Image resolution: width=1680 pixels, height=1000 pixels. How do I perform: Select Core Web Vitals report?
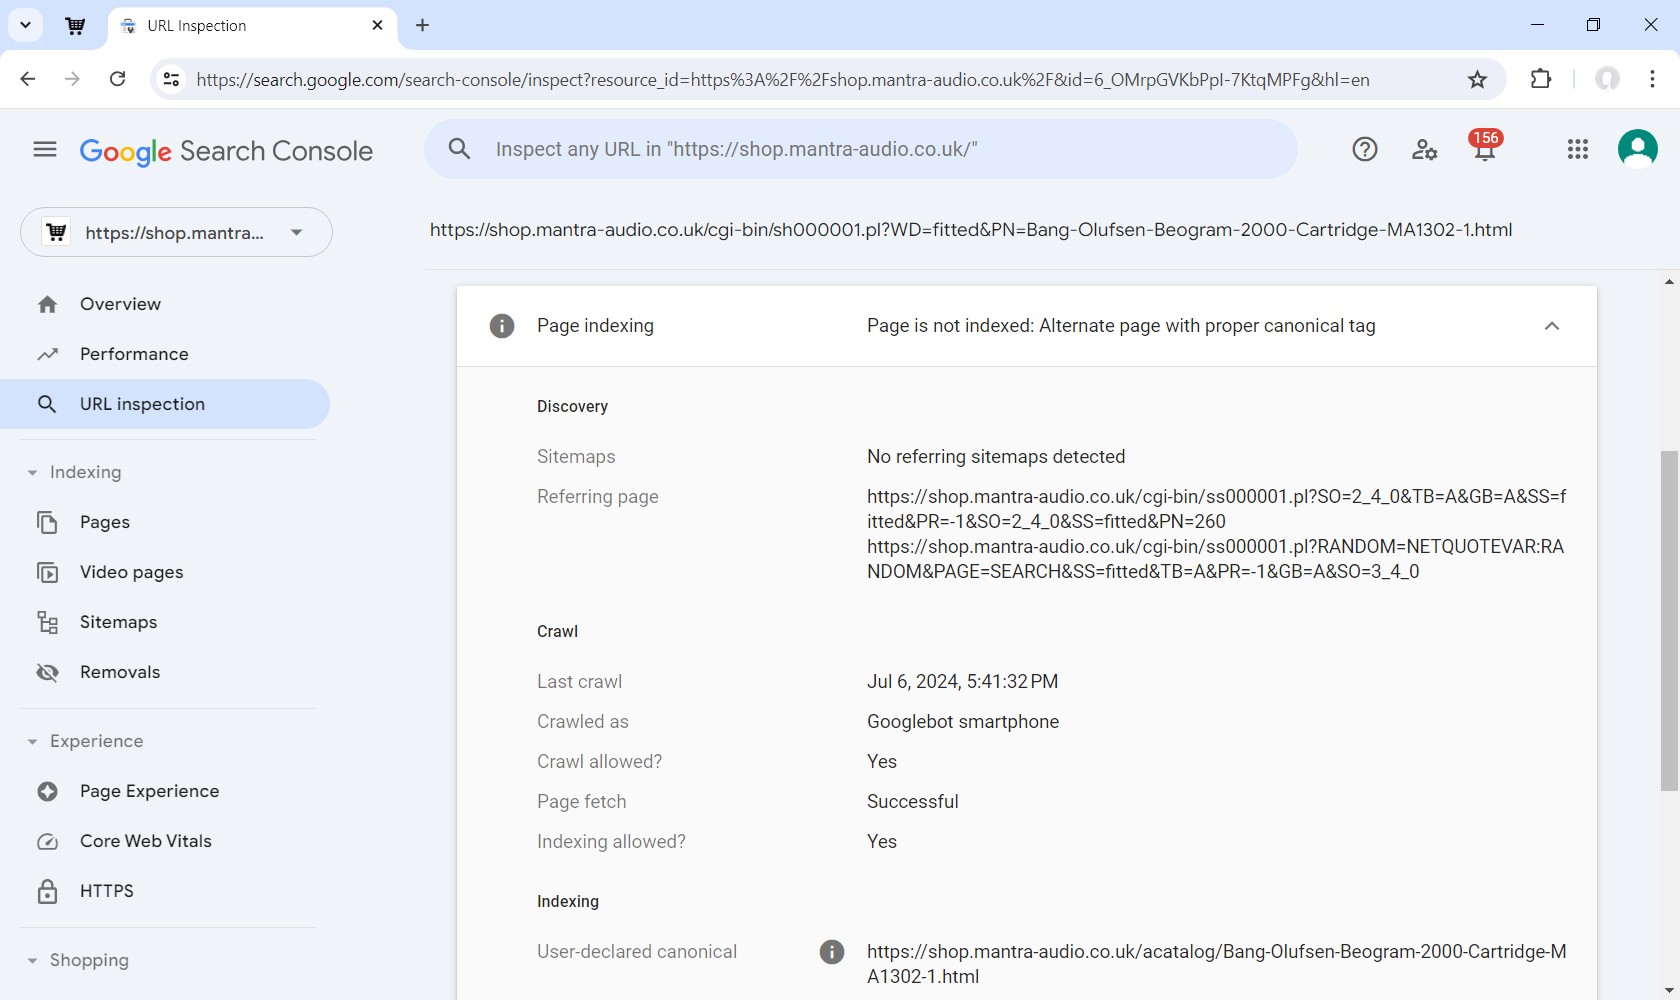146,841
